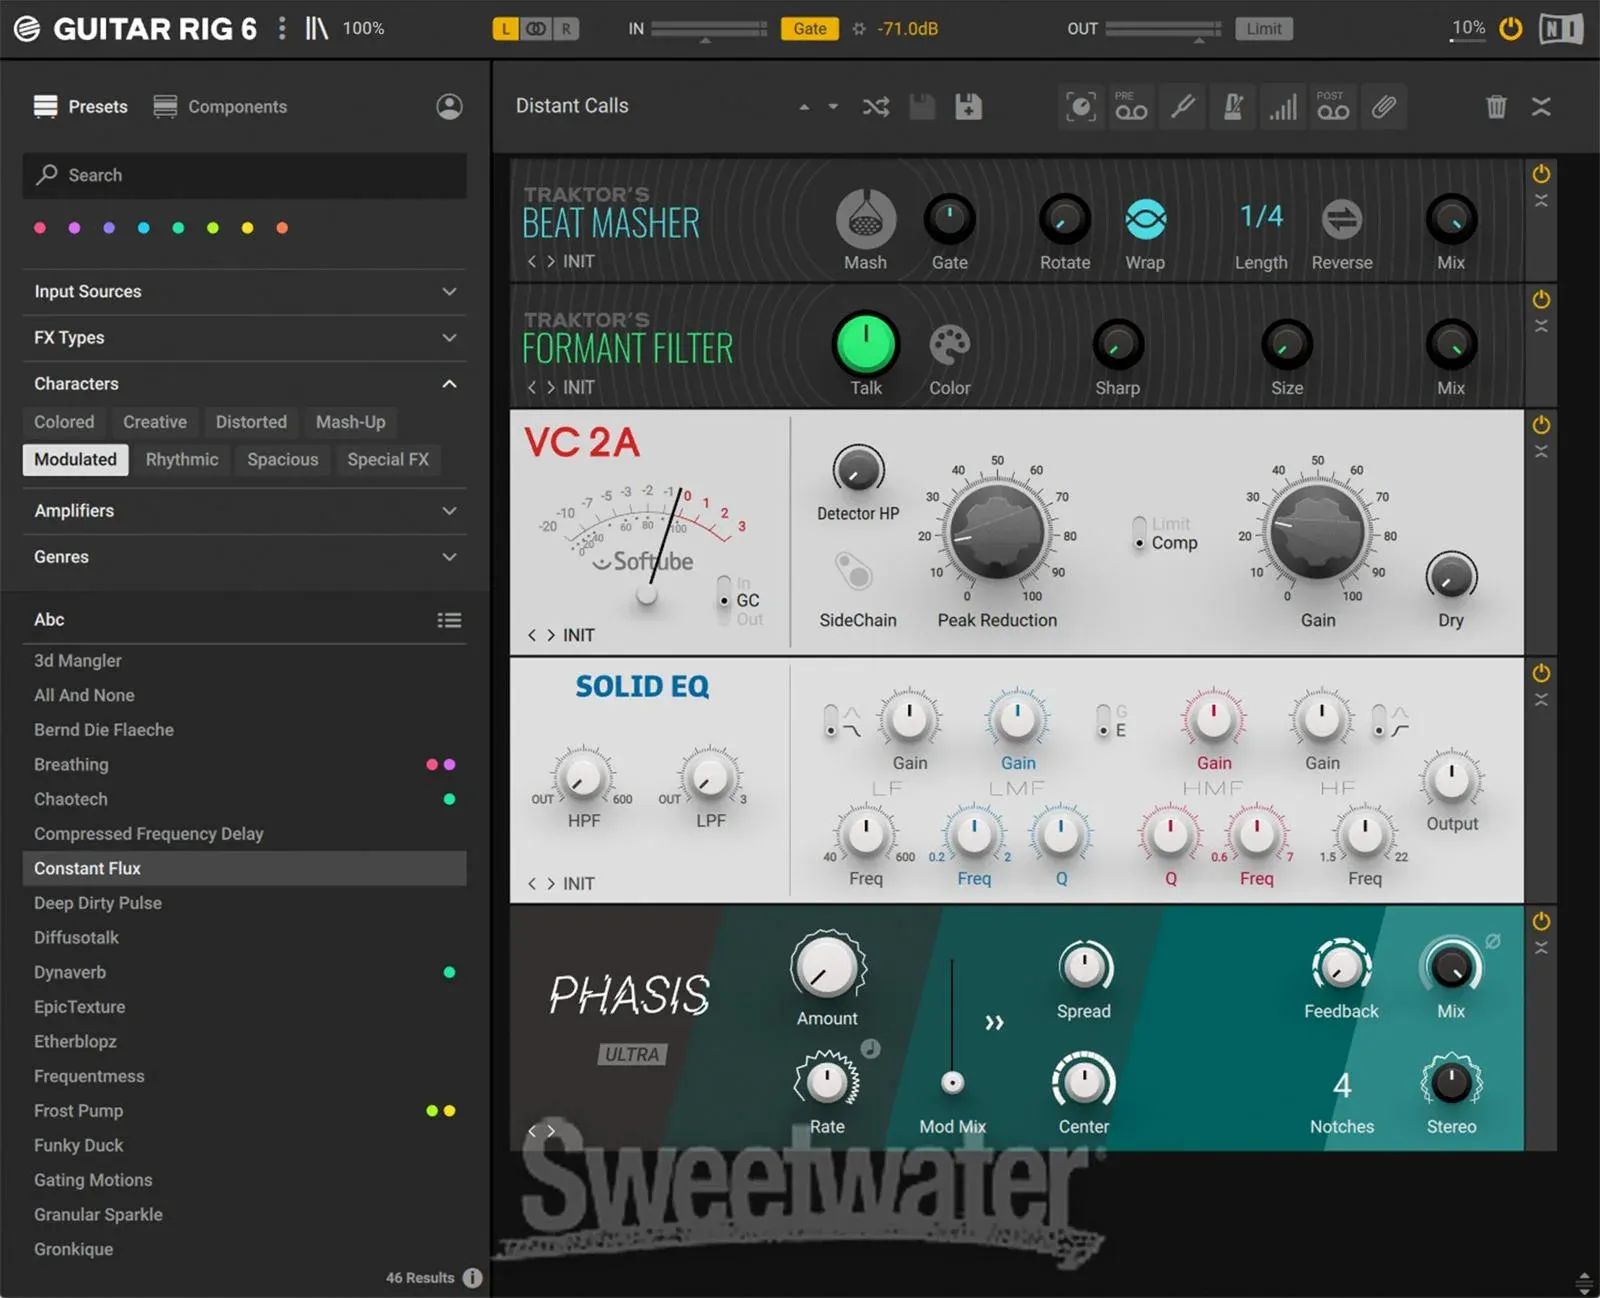Expand the Amplifiers section
Screen dimensions: 1600x1298
click(x=244, y=511)
